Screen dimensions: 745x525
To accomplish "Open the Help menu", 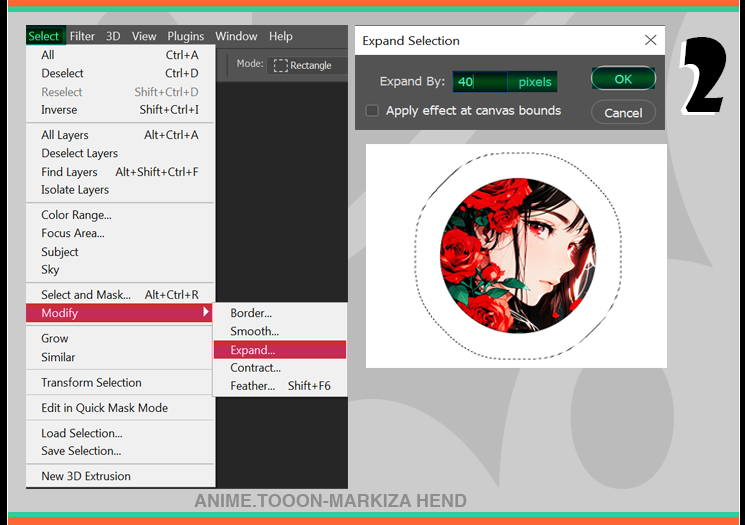I will [281, 36].
